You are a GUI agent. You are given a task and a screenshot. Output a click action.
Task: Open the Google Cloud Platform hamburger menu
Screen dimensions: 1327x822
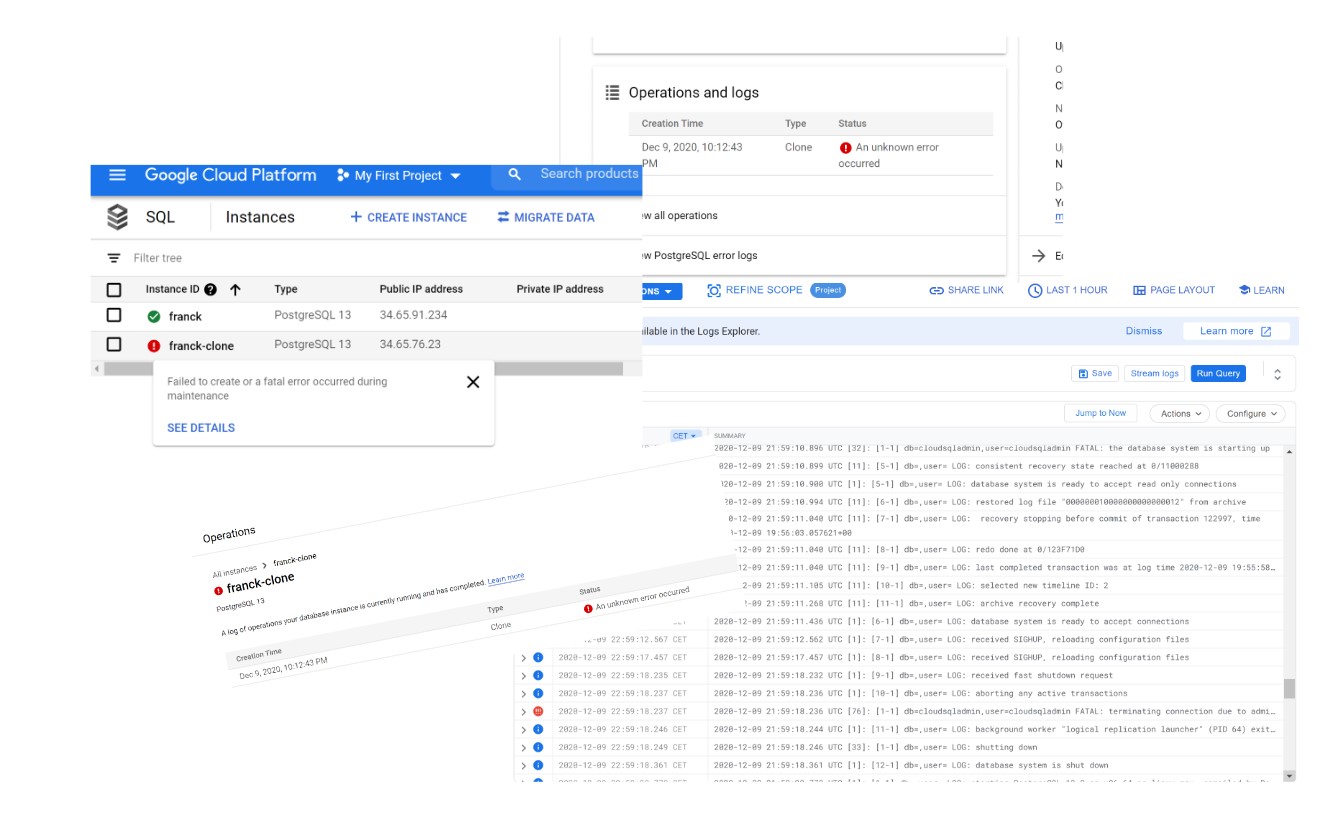[x=117, y=175]
